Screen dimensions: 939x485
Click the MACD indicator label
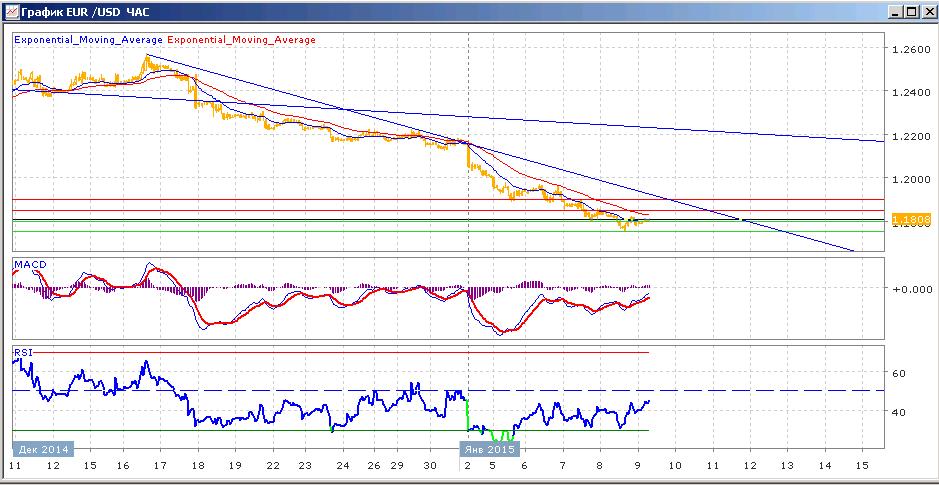(x=25, y=265)
